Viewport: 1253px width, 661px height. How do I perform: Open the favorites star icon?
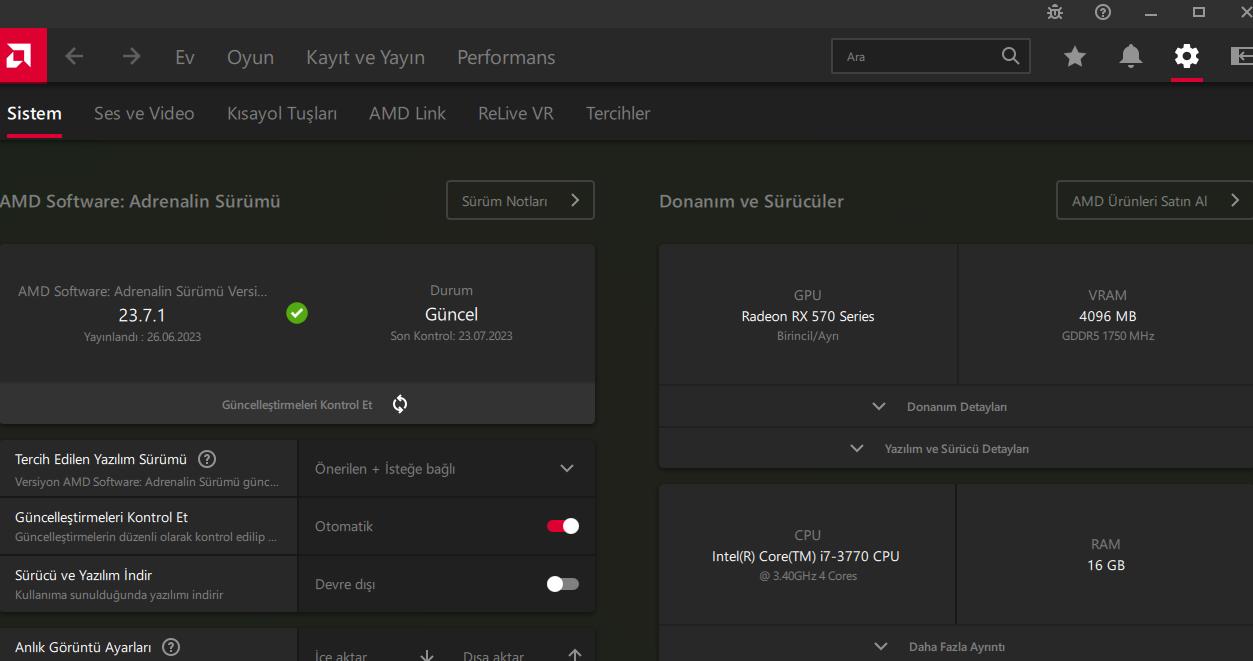[x=1074, y=57]
